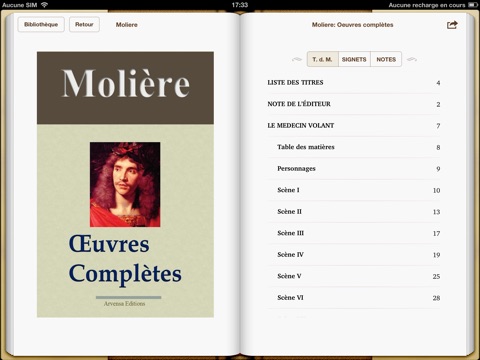
Task: Switch to the NOTES tab
Action: point(386,59)
